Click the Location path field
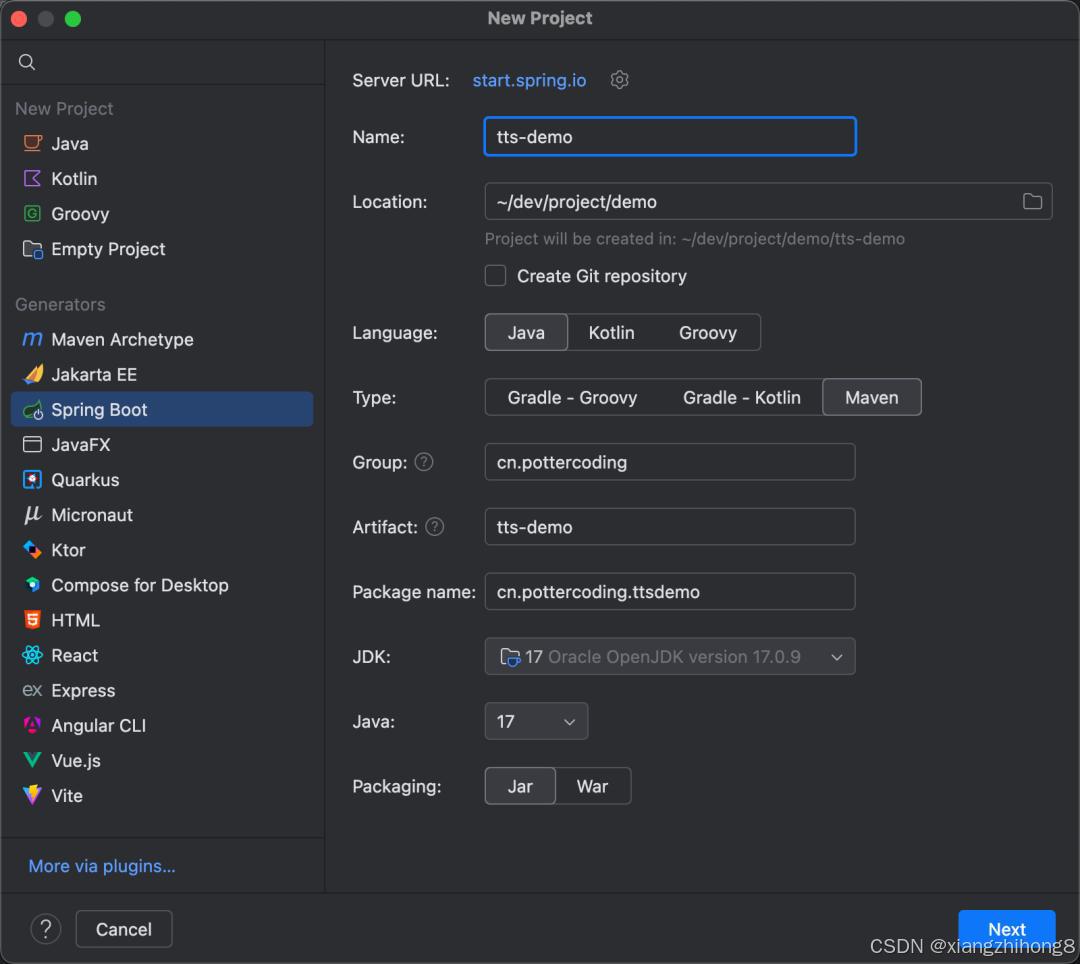 [768, 201]
